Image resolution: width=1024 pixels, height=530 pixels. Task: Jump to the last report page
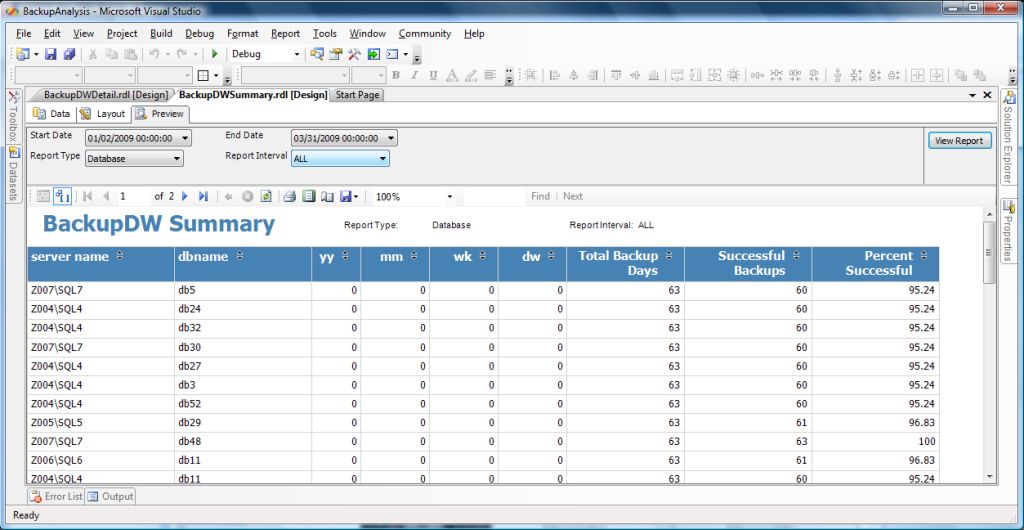[x=203, y=197]
